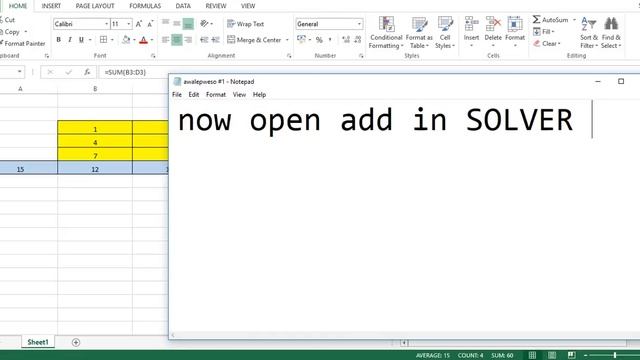Expand the font color dropdown arrow

tap(152, 40)
